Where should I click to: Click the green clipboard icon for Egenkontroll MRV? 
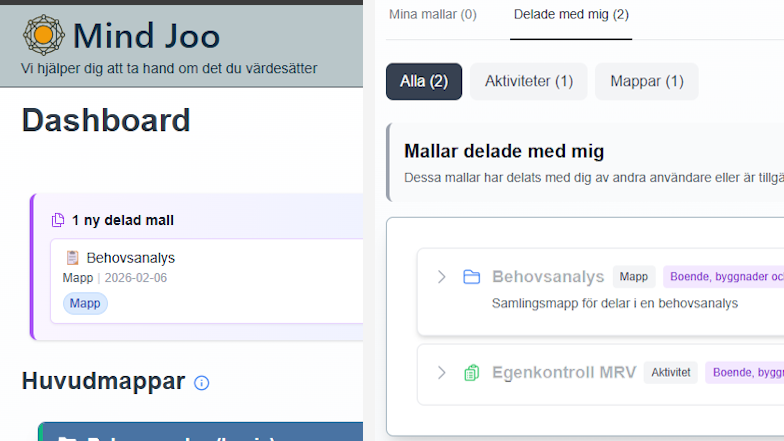(x=472, y=373)
